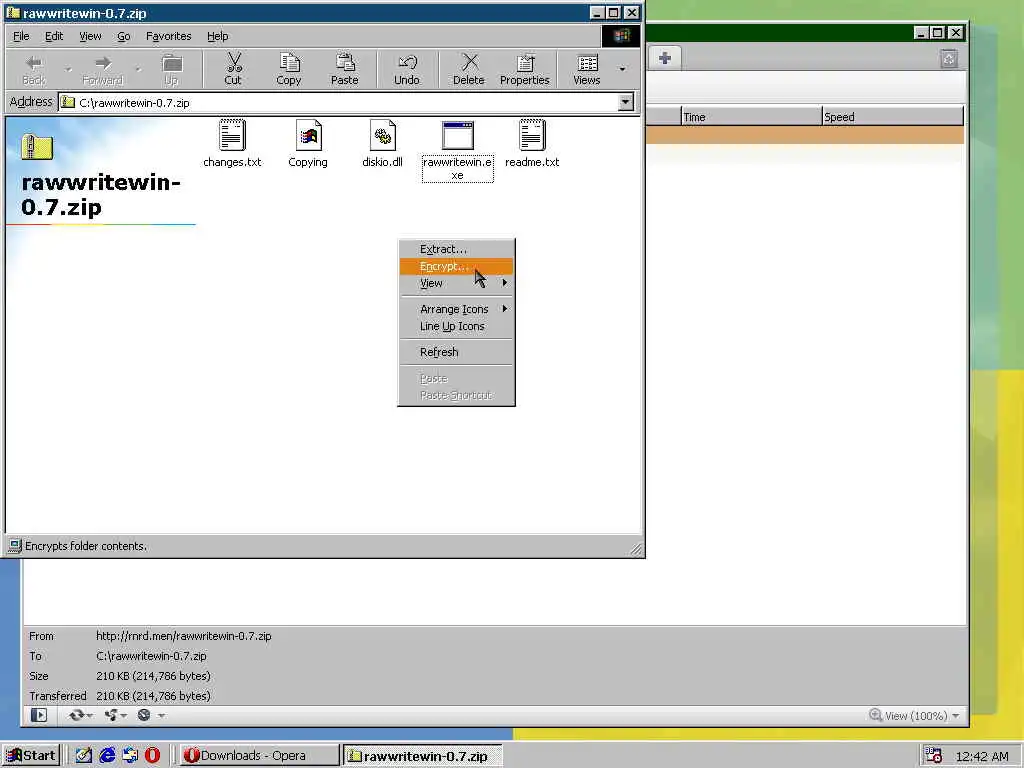Toggle the panel button in Opera's status bar
Screen dimensions: 1024x768
click(x=39, y=715)
